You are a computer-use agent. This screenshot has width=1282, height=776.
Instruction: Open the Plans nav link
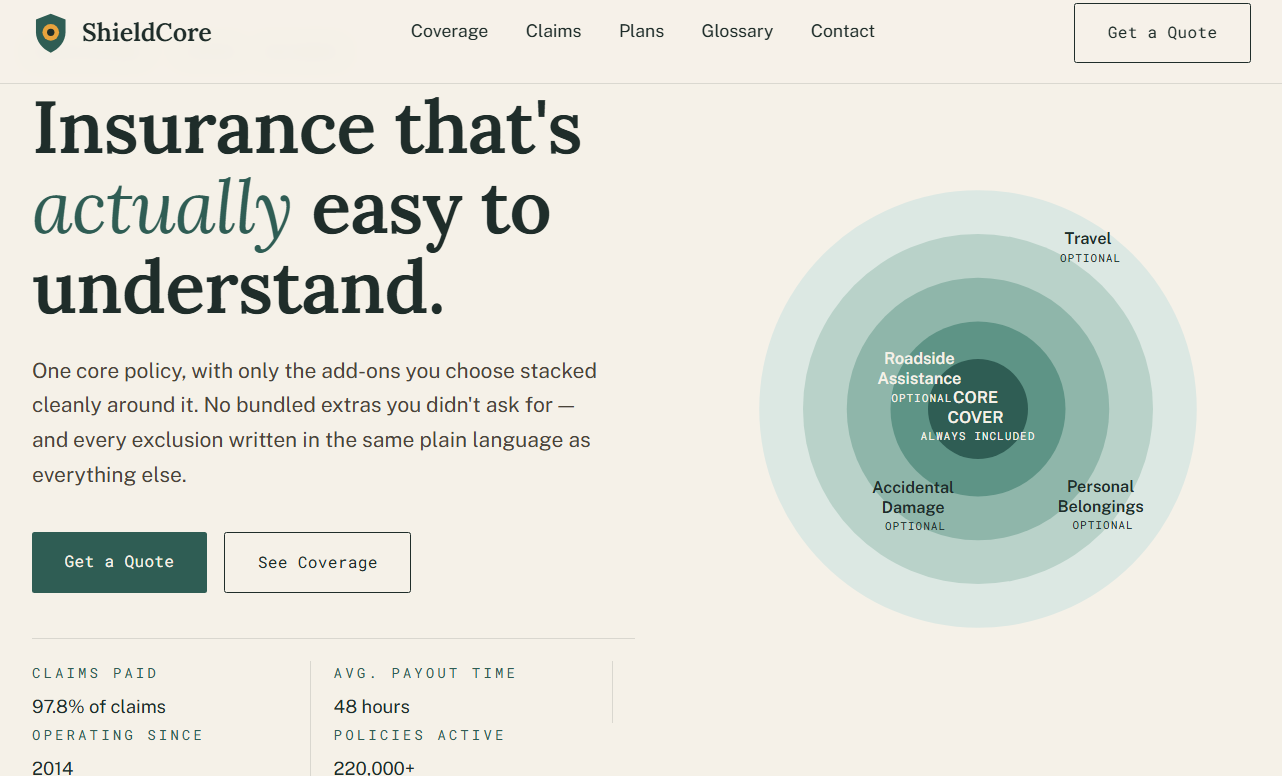642,31
